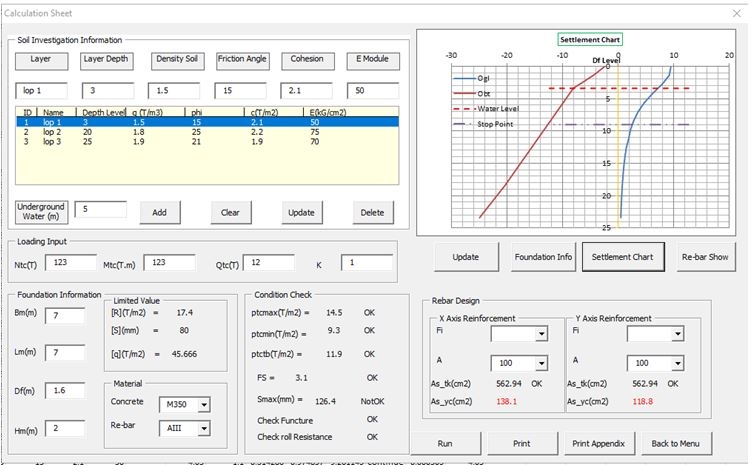Open the Y Axis A dropdown
This screenshot has height=465, width=751.
click(x=677, y=363)
